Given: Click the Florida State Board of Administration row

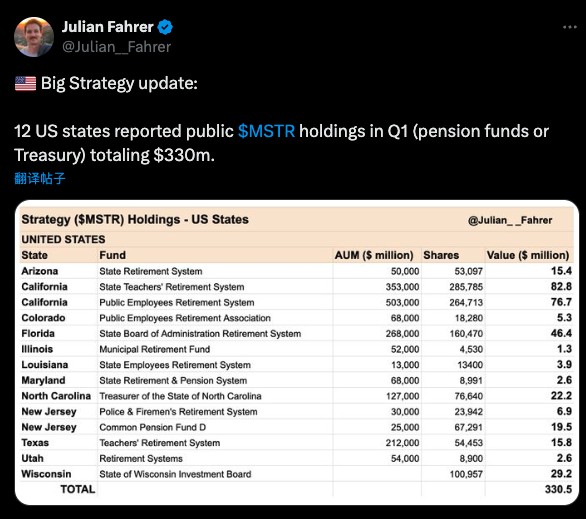Looking at the screenshot, I should pos(296,333).
